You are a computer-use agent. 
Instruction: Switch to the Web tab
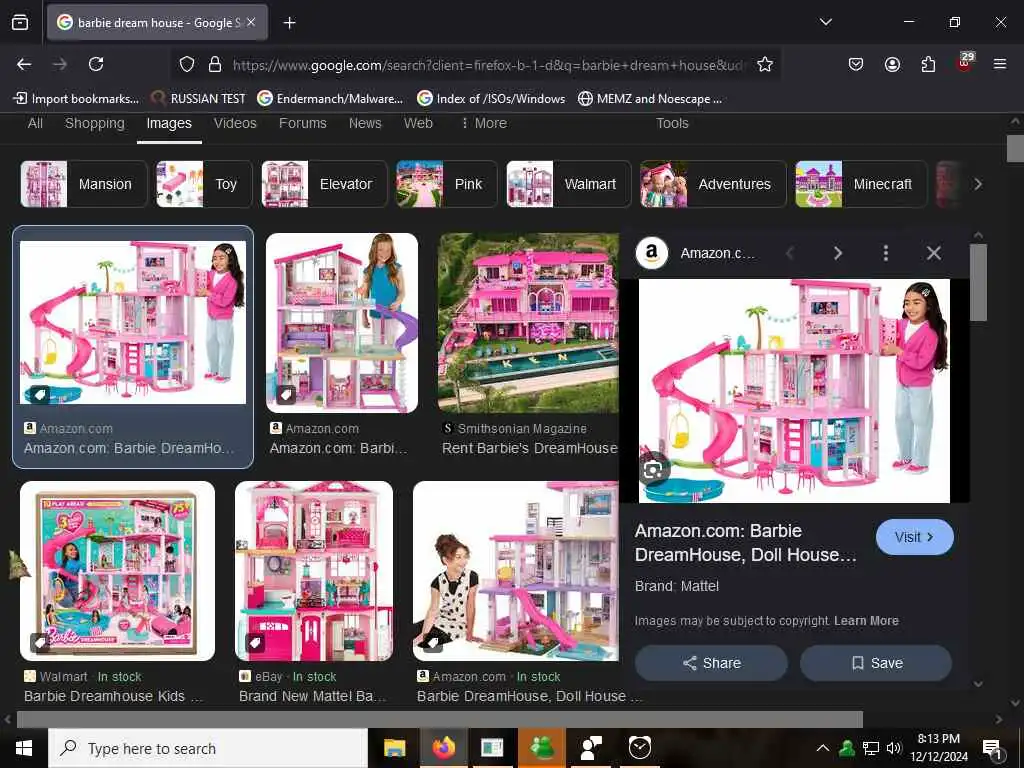click(418, 123)
